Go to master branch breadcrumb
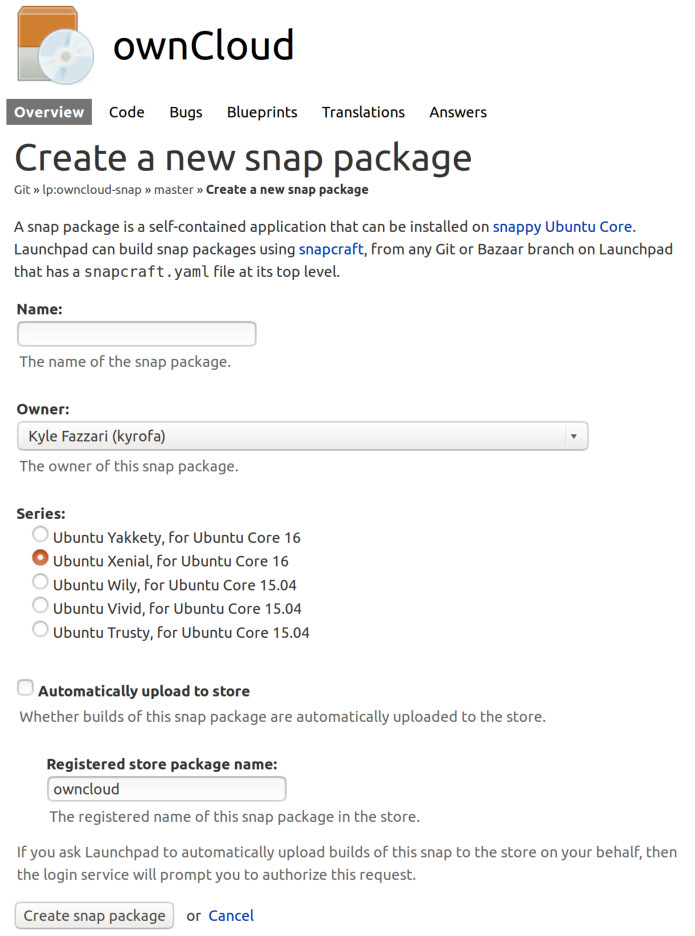 [174, 190]
